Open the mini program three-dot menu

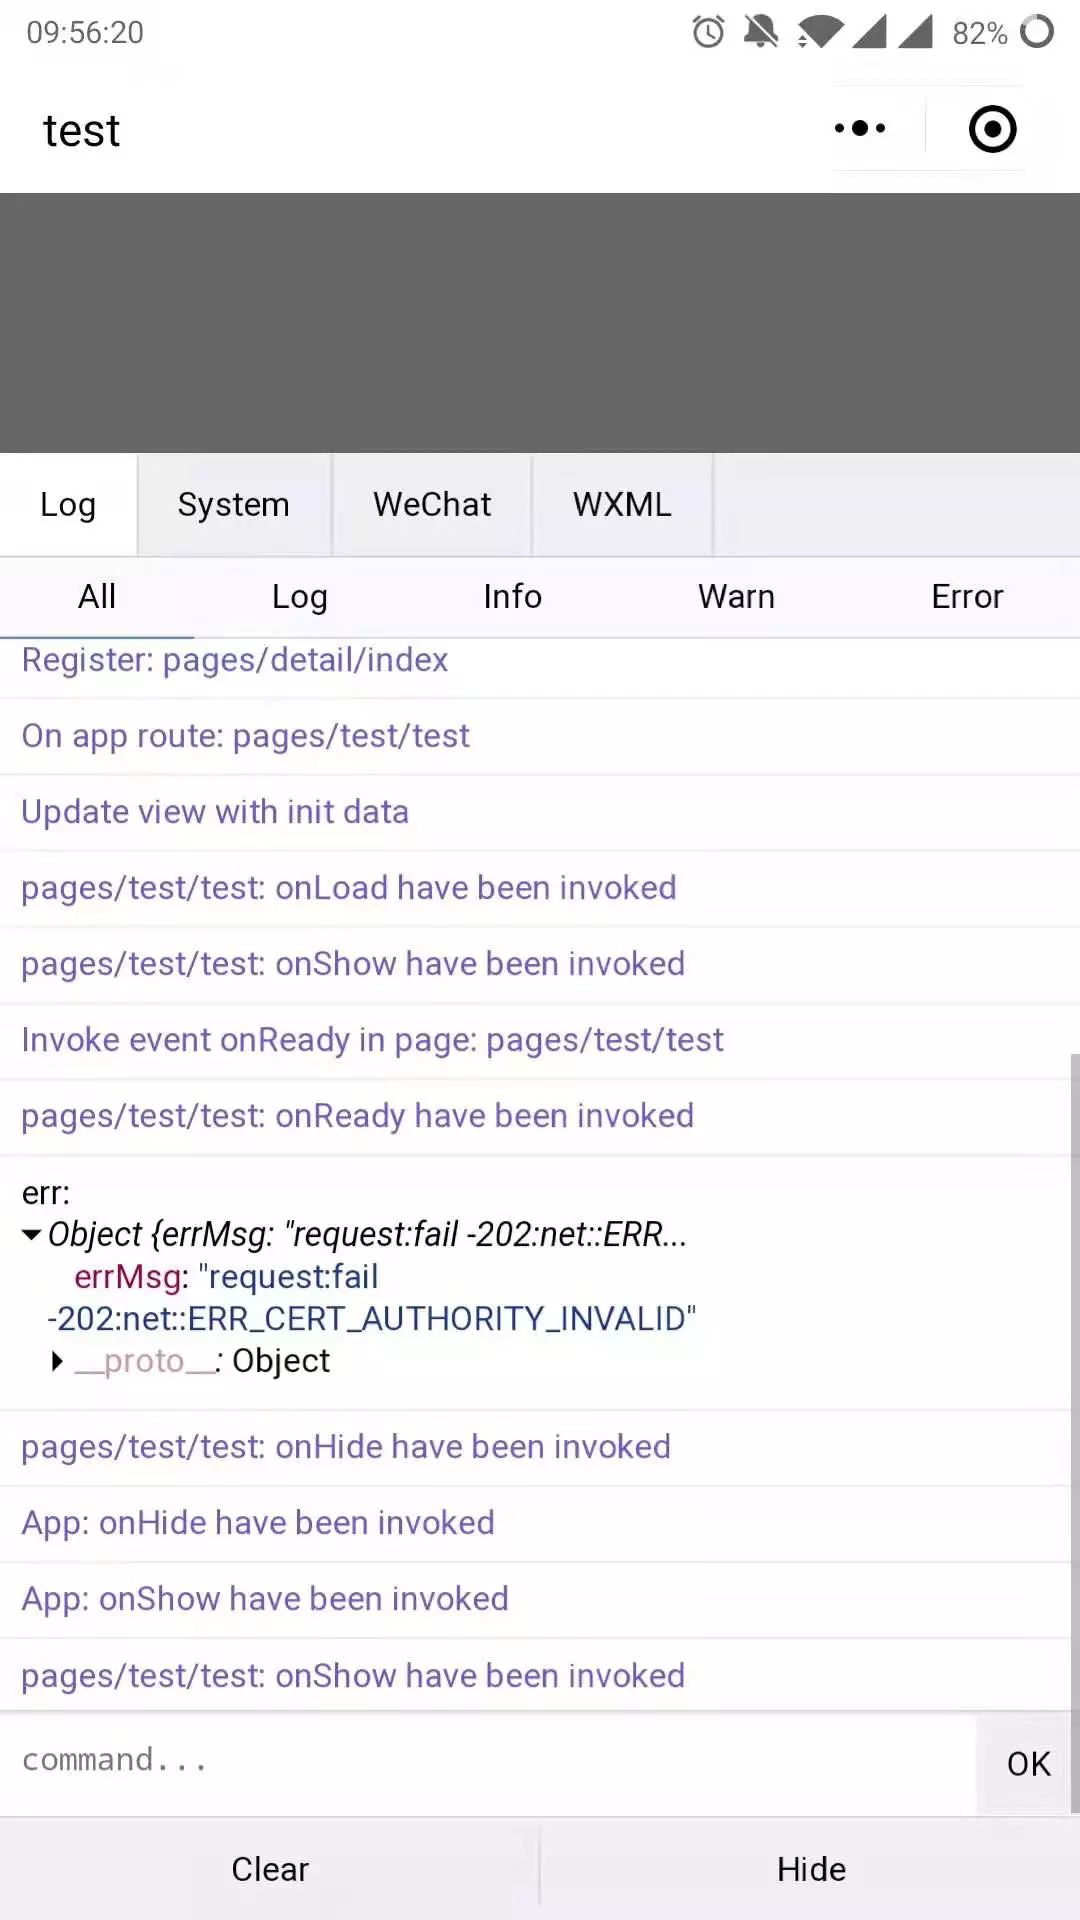[860, 128]
